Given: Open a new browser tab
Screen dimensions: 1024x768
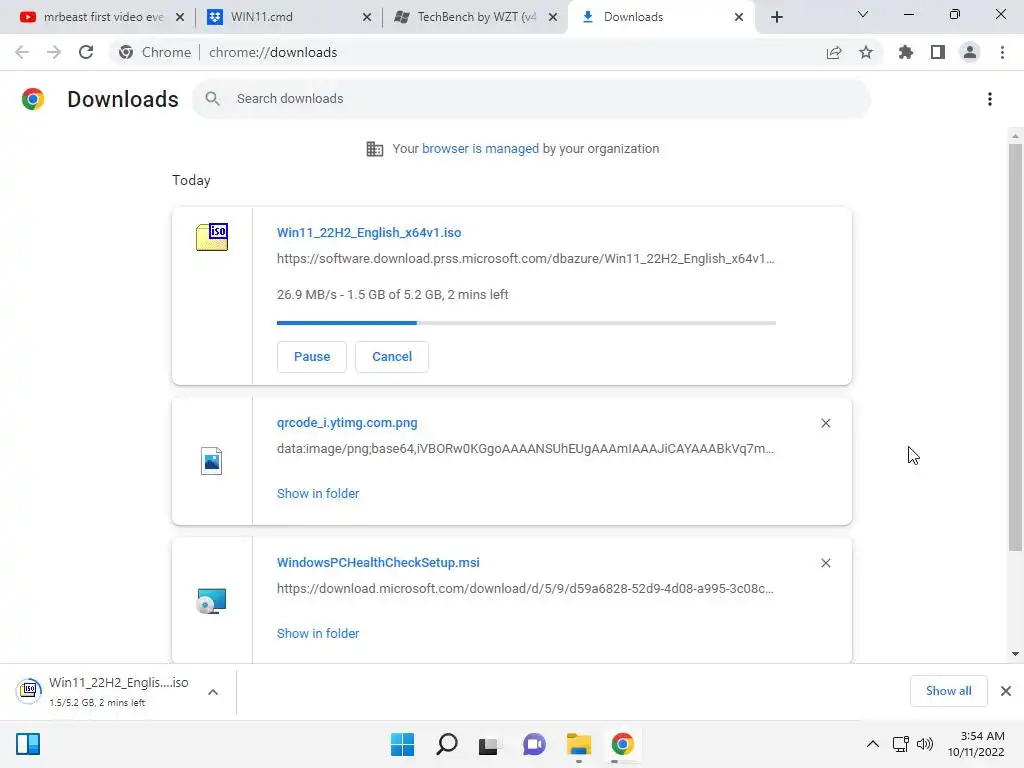Looking at the screenshot, I should point(776,17).
